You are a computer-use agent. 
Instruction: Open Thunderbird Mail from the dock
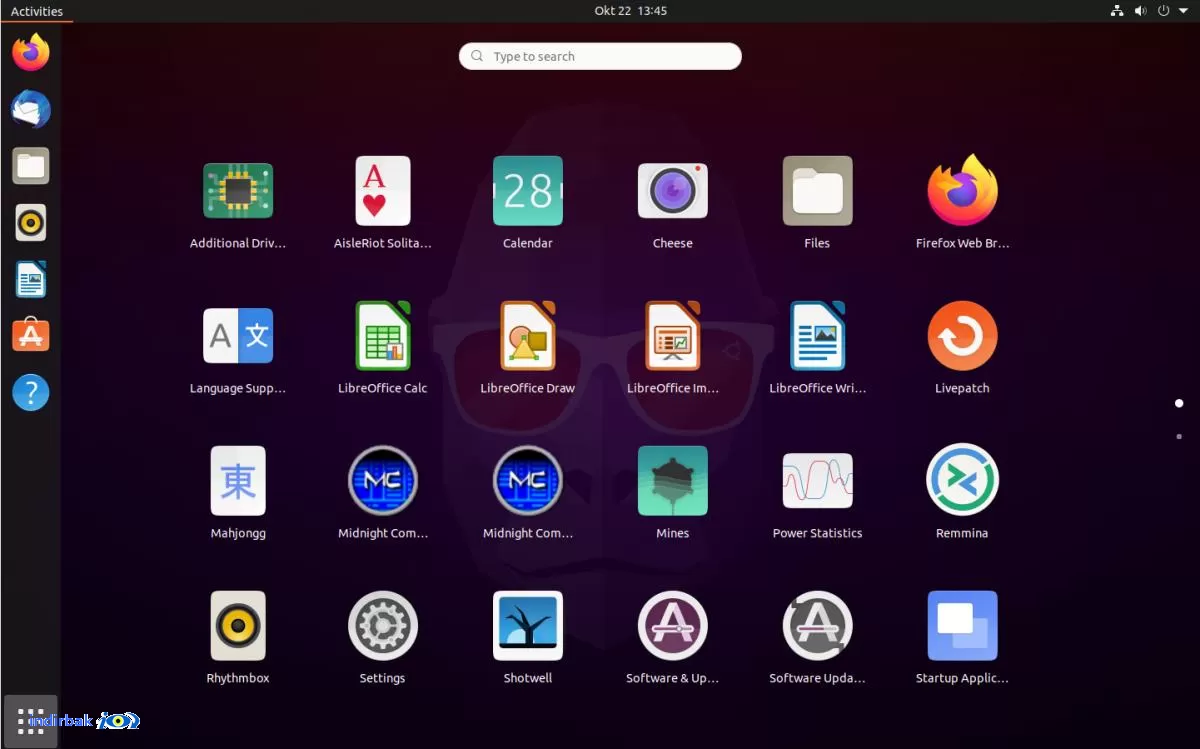tap(31, 109)
